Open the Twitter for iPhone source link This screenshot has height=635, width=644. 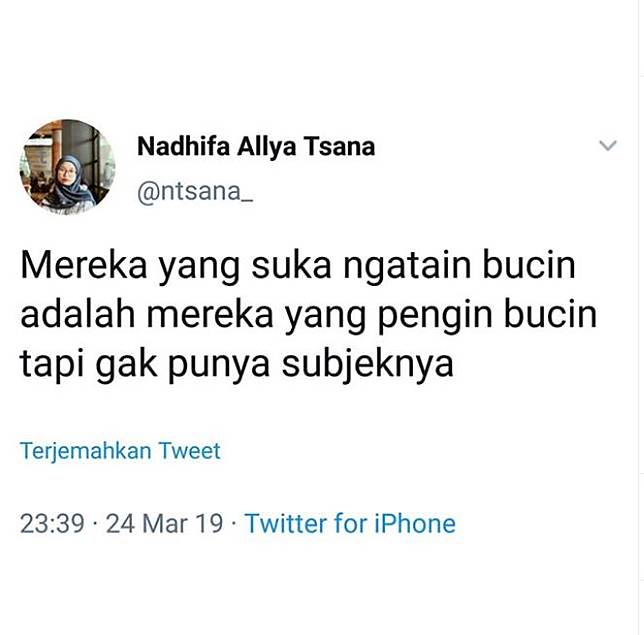pyautogui.click(x=350, y=524)
